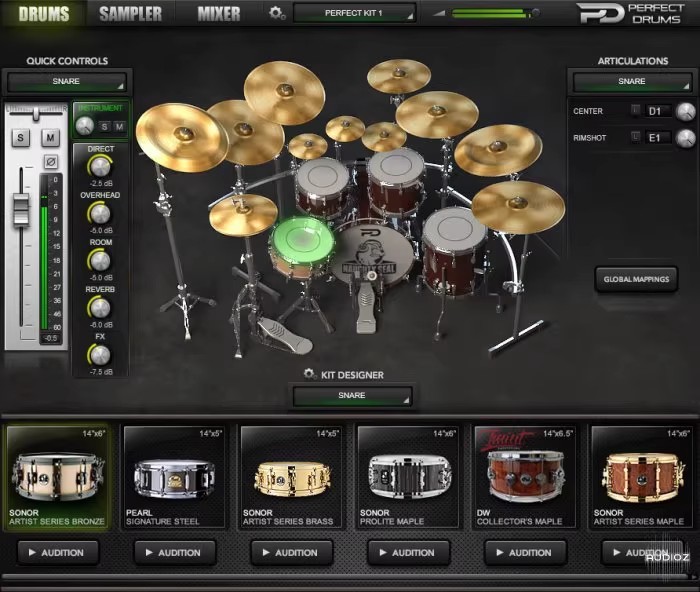Toggle the phase invert button
The height and width of the screenshot is (592, 700).
pos(51,160)
